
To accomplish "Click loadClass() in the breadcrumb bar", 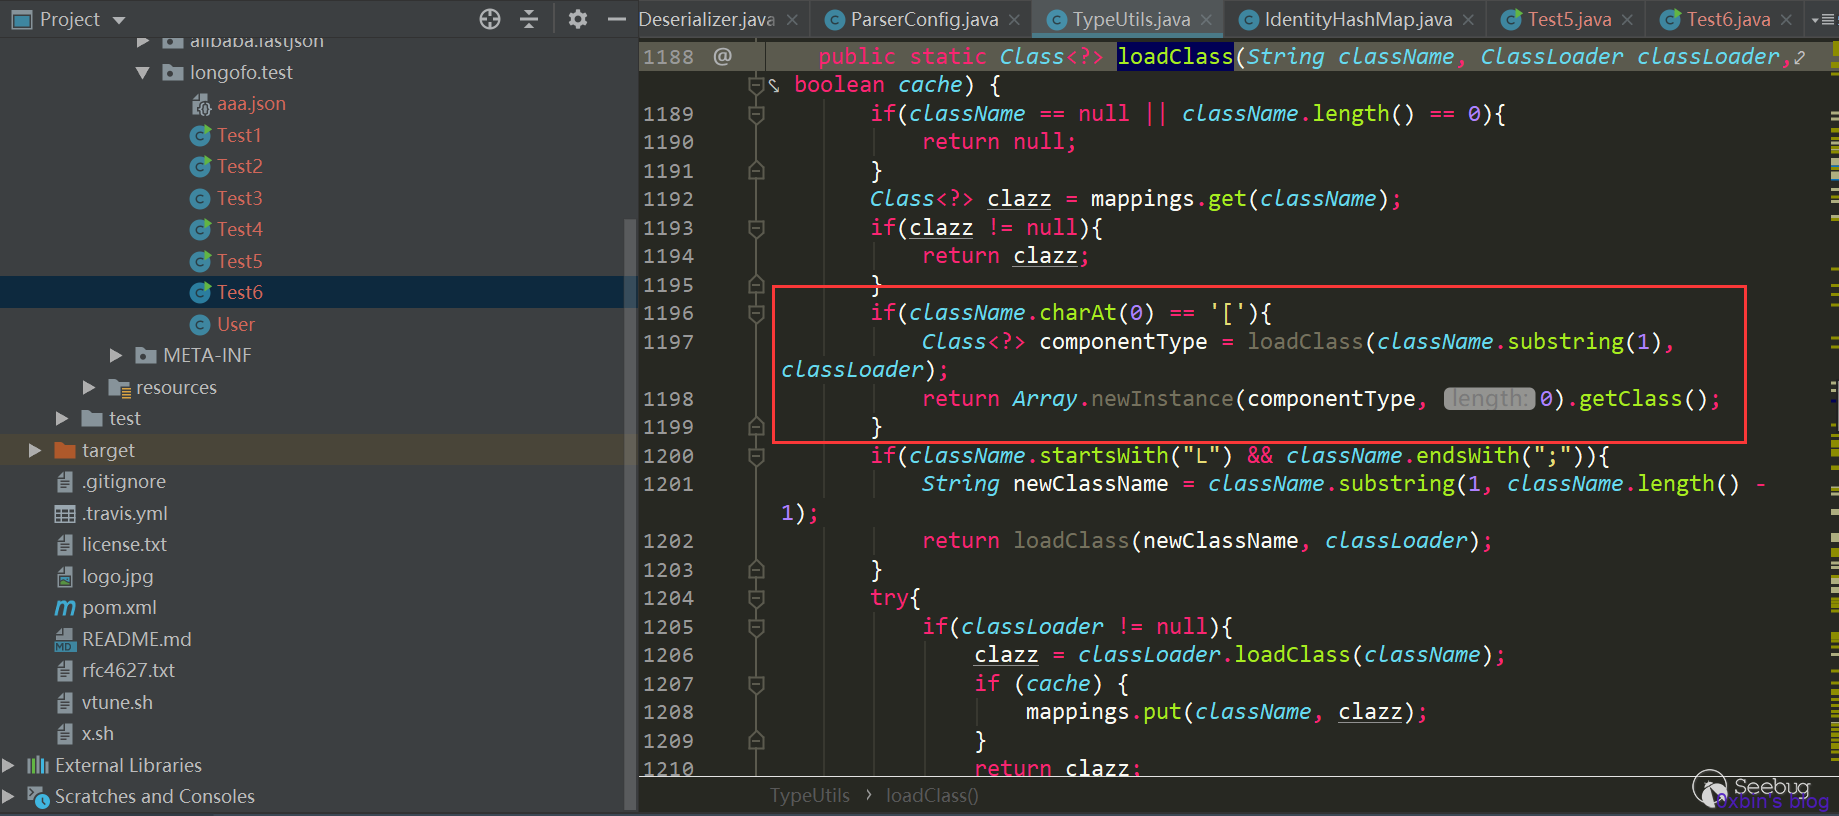I will click(933, 796).
